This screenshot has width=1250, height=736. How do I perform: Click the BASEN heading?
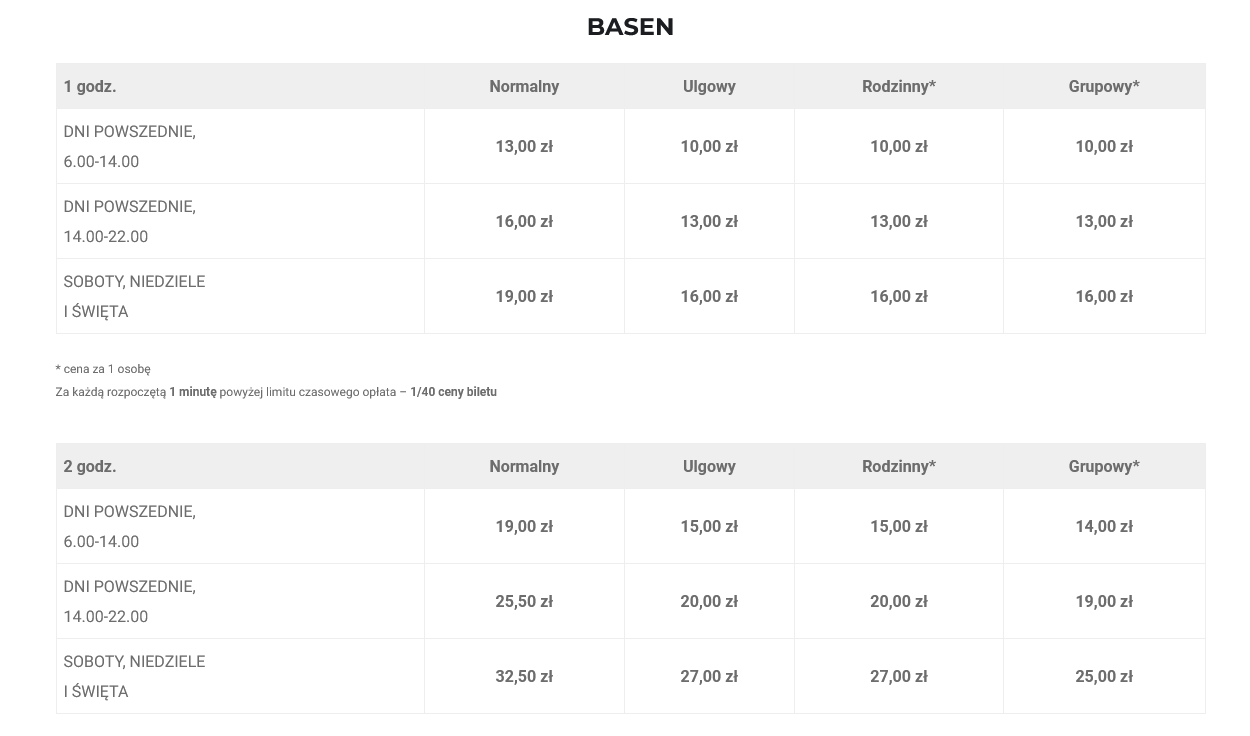pyautogui.click(x=630, y=27)
